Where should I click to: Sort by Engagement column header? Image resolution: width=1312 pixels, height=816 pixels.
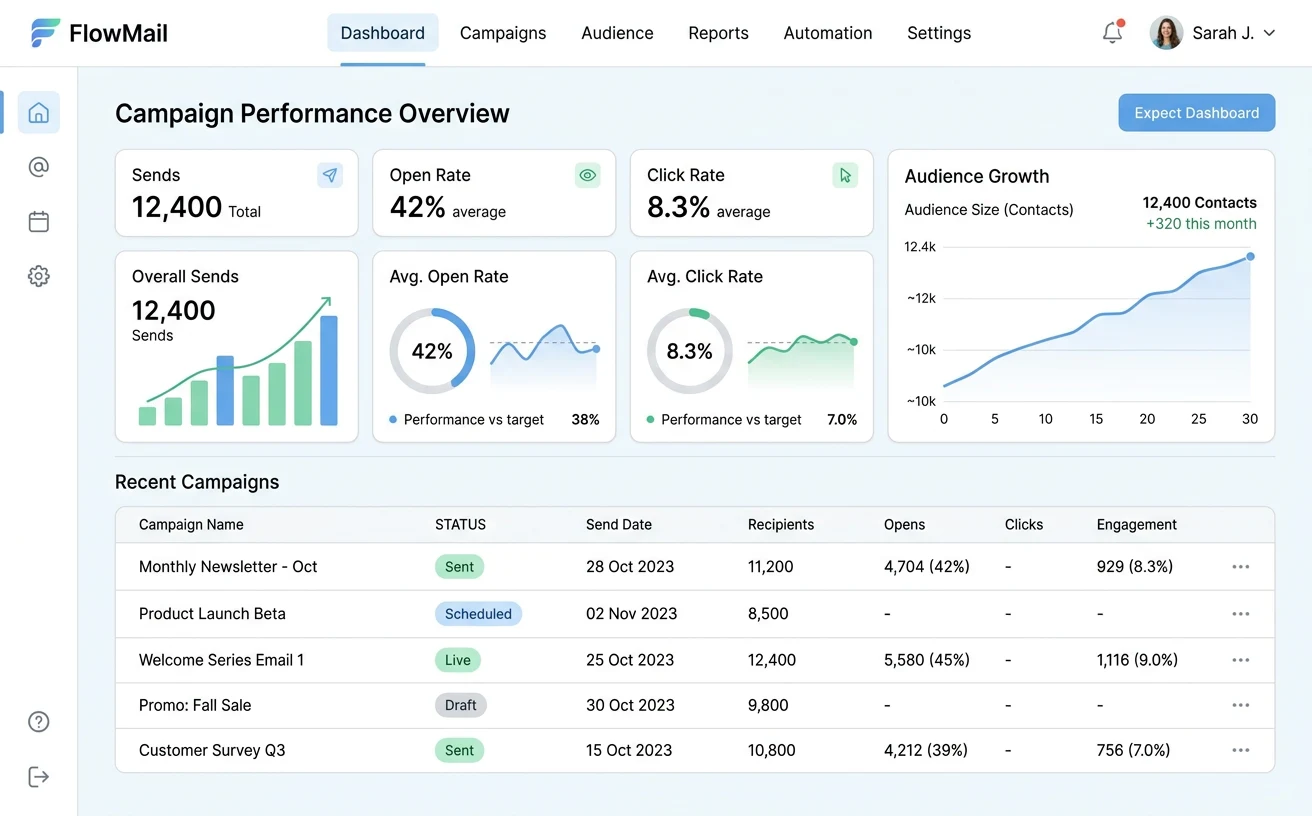pyautogui.click(x=1137, y=525)
